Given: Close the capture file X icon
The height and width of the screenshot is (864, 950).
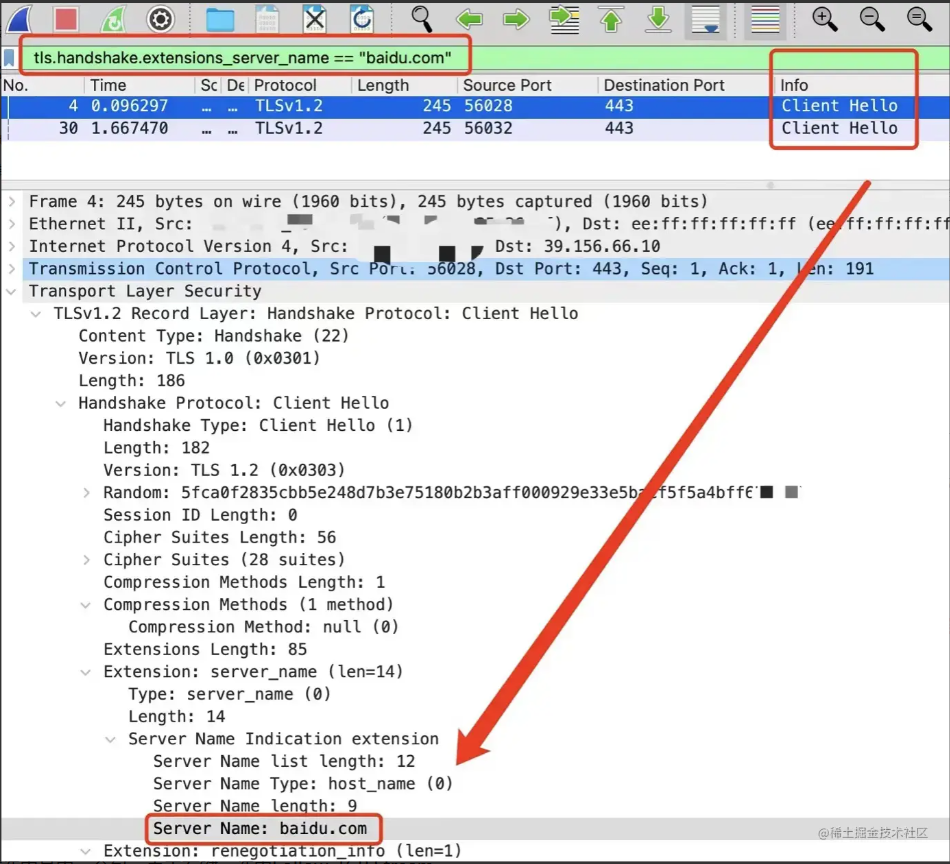Looking at the screenshot, I should click(314, 19).
